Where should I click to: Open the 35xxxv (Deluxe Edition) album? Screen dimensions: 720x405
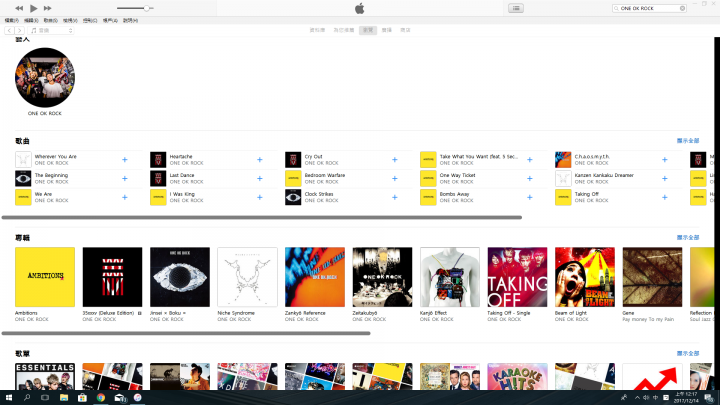112,277
